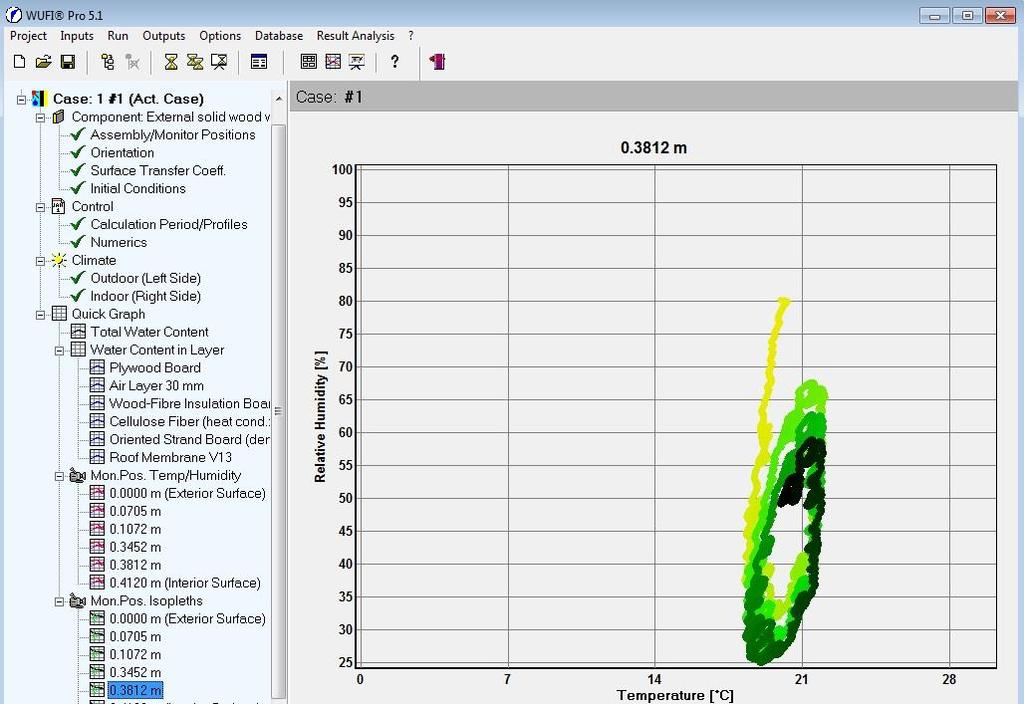The image size is (1024, 704).
Task: Open the Run menu
Action: tap(118, 36)
